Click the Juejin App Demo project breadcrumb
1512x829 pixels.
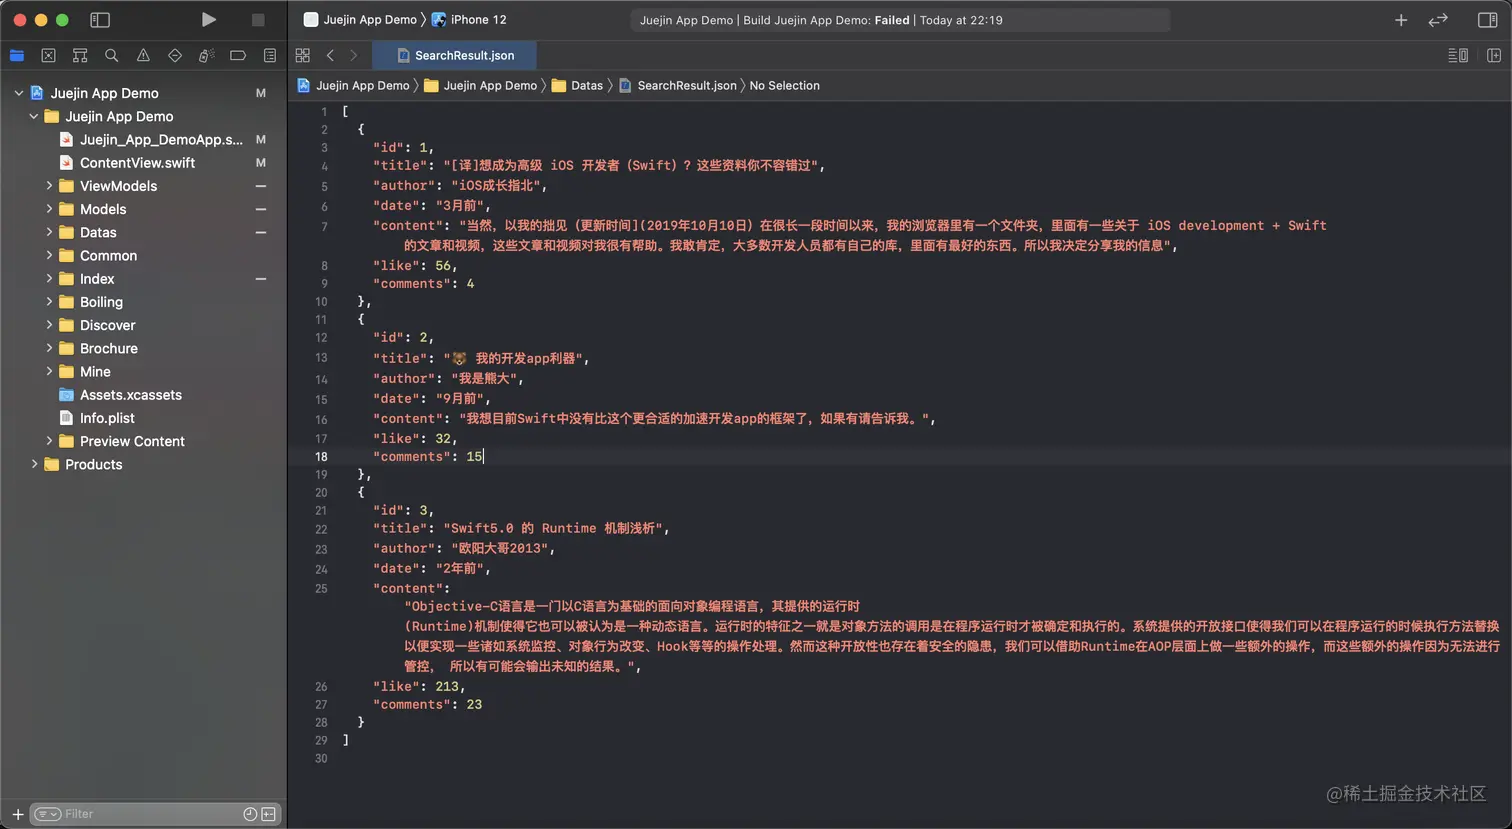pyautogui.click(x=353, y=85)
